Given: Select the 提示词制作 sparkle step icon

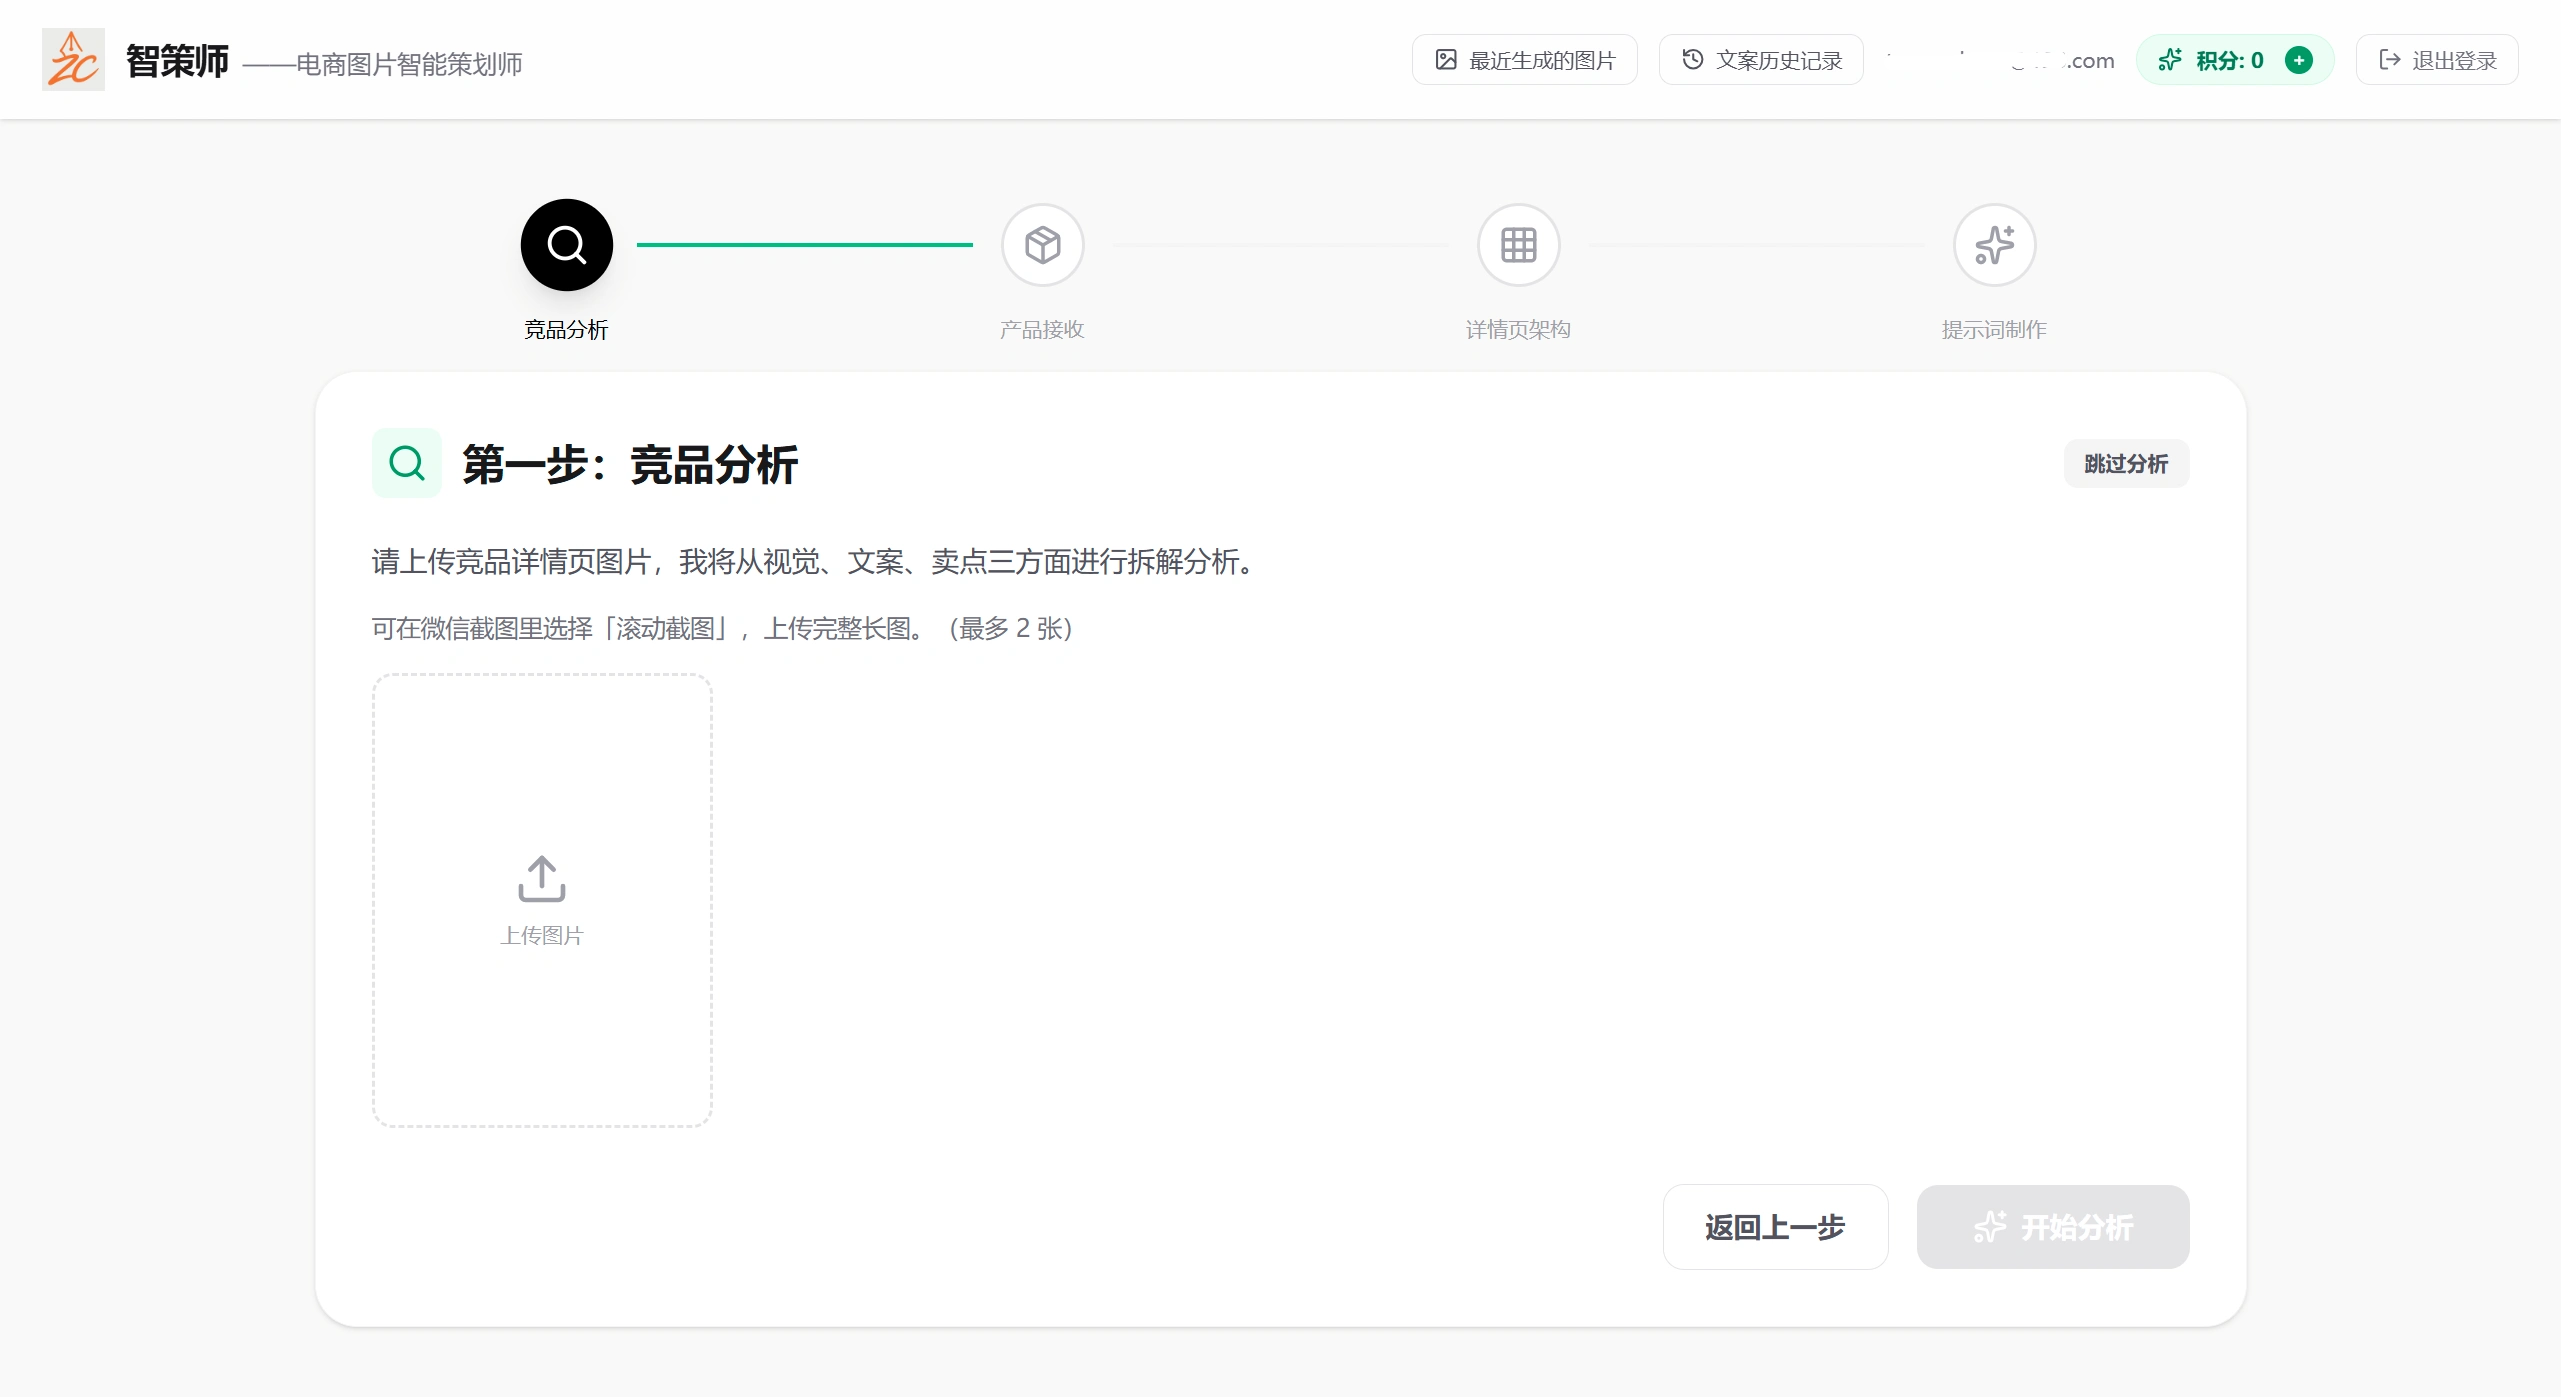Looking at the screenshot, I should pos(1993,244).
